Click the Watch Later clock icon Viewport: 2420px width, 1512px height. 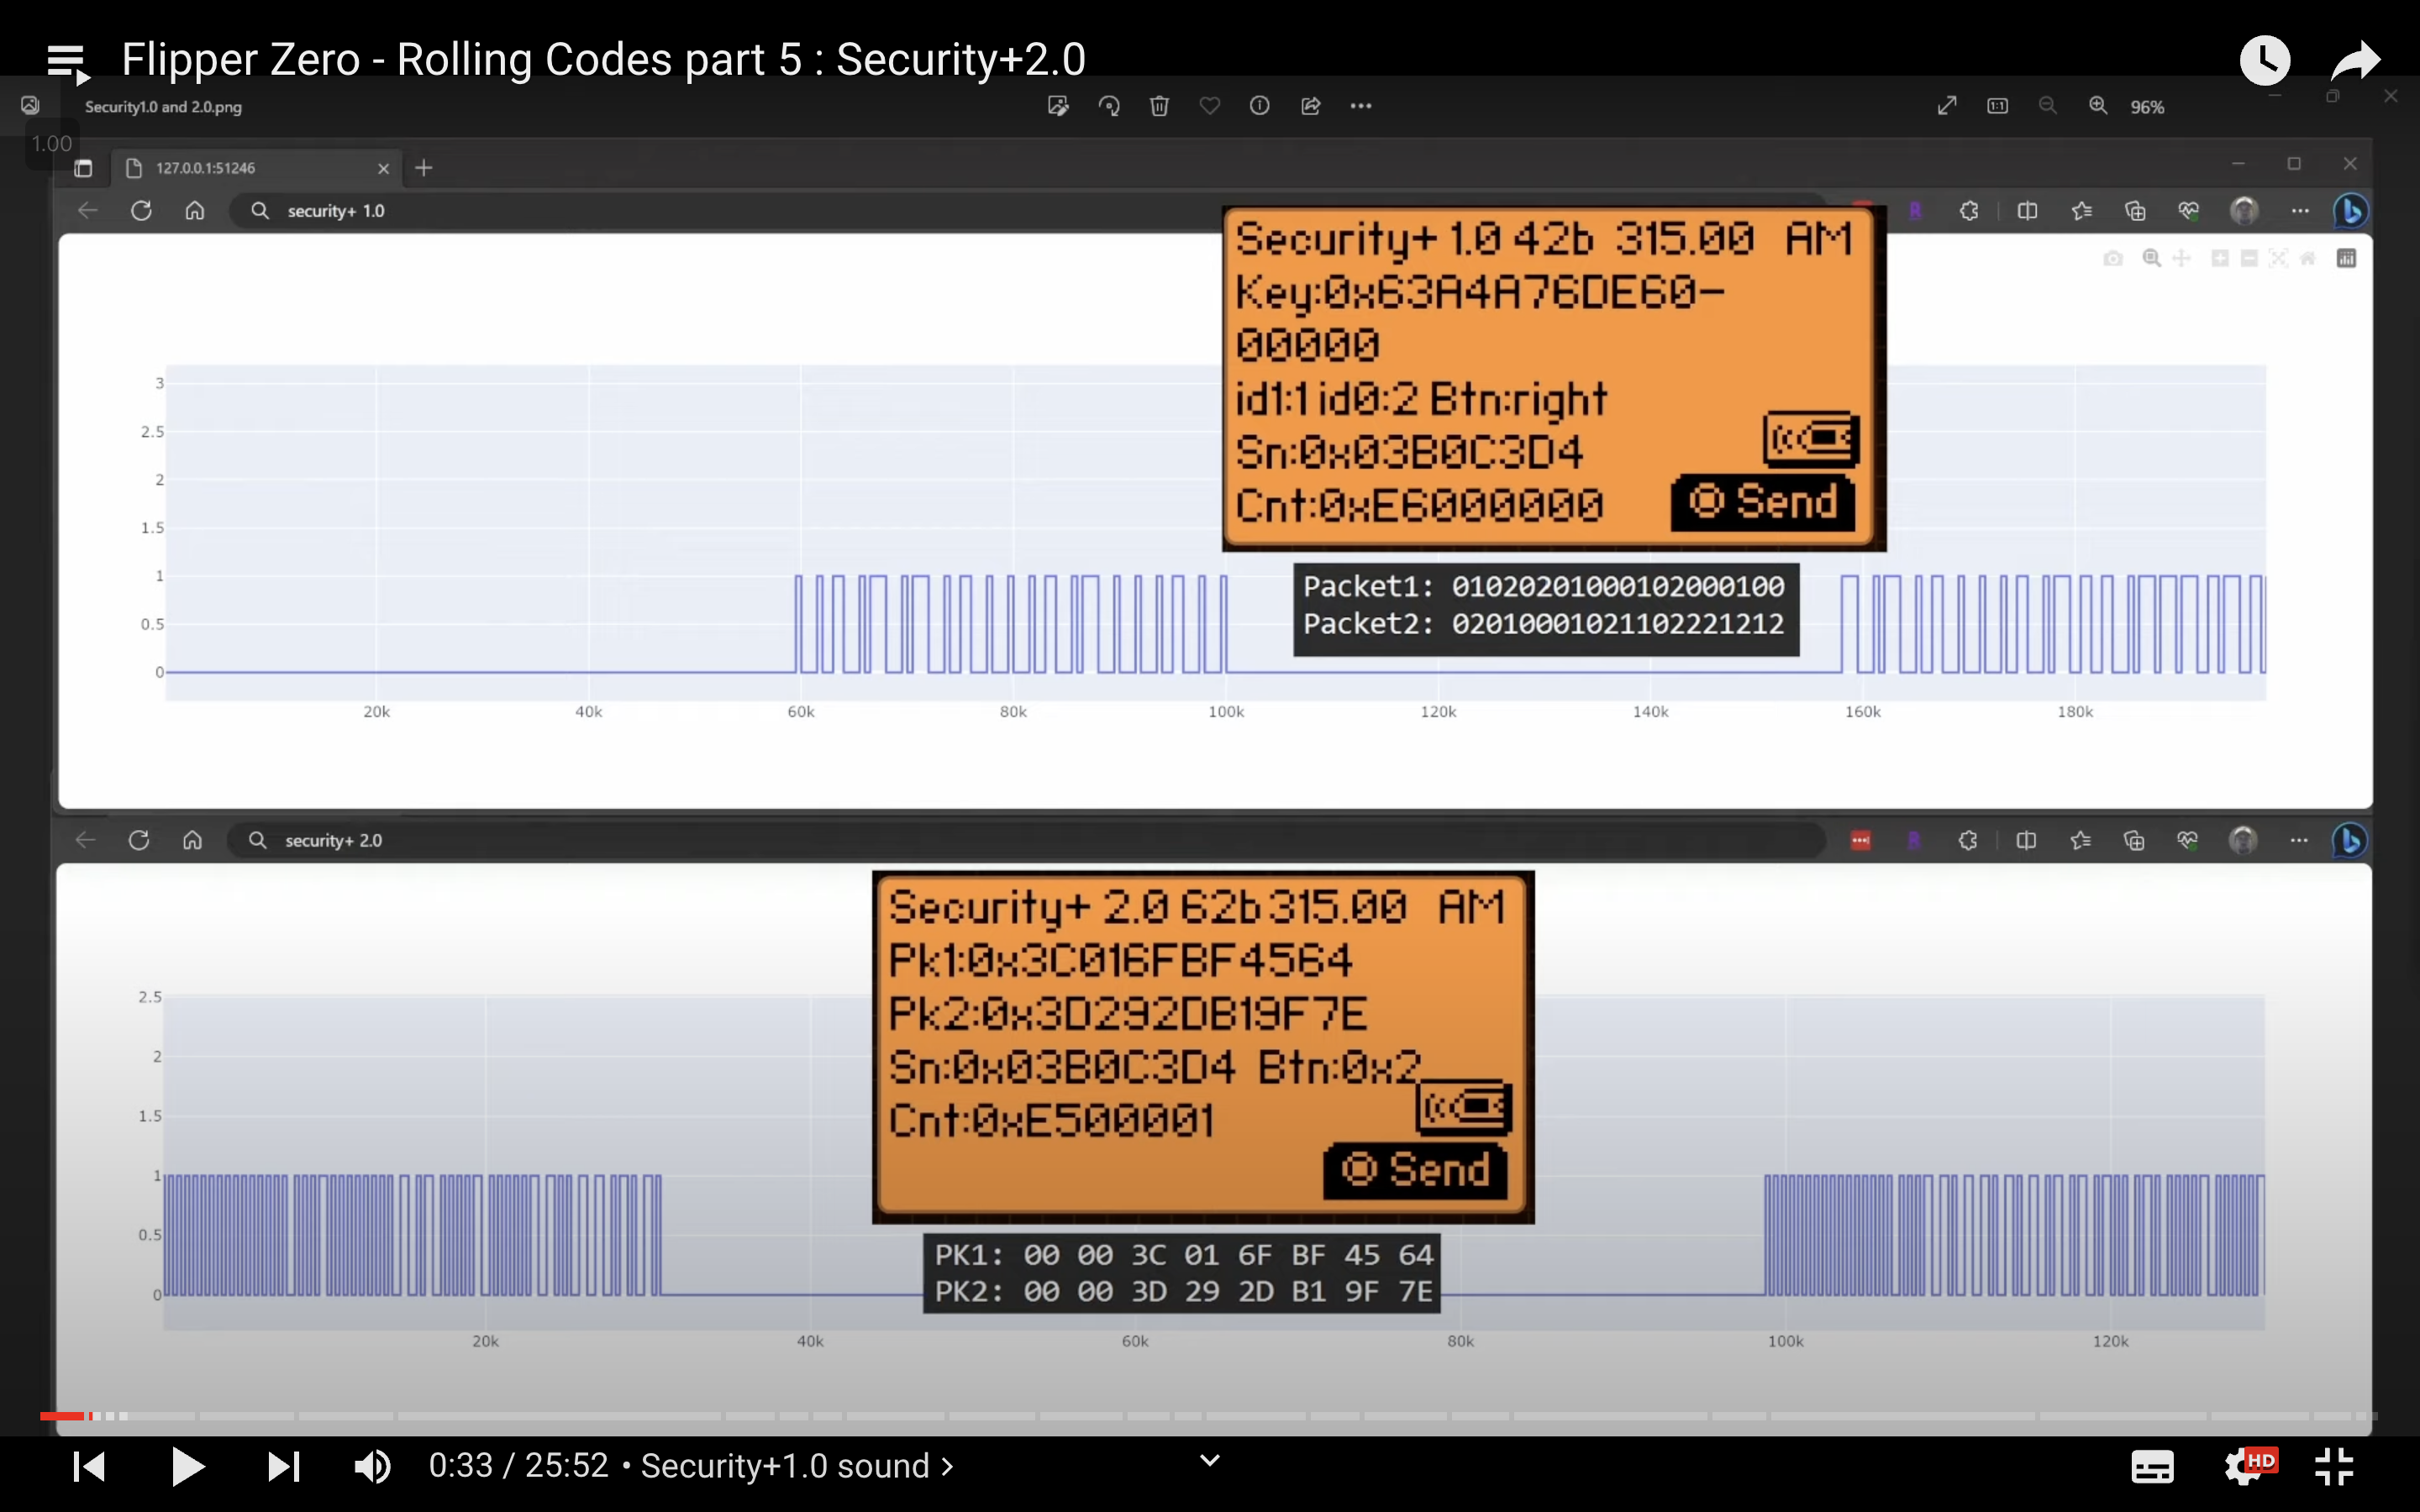point(2264,60)
